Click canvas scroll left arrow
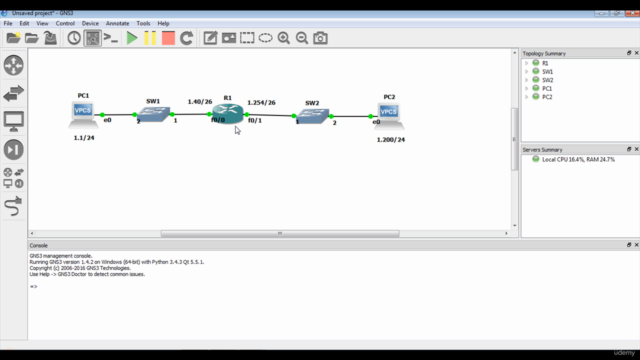640x360 pixels. coord(32,233)
